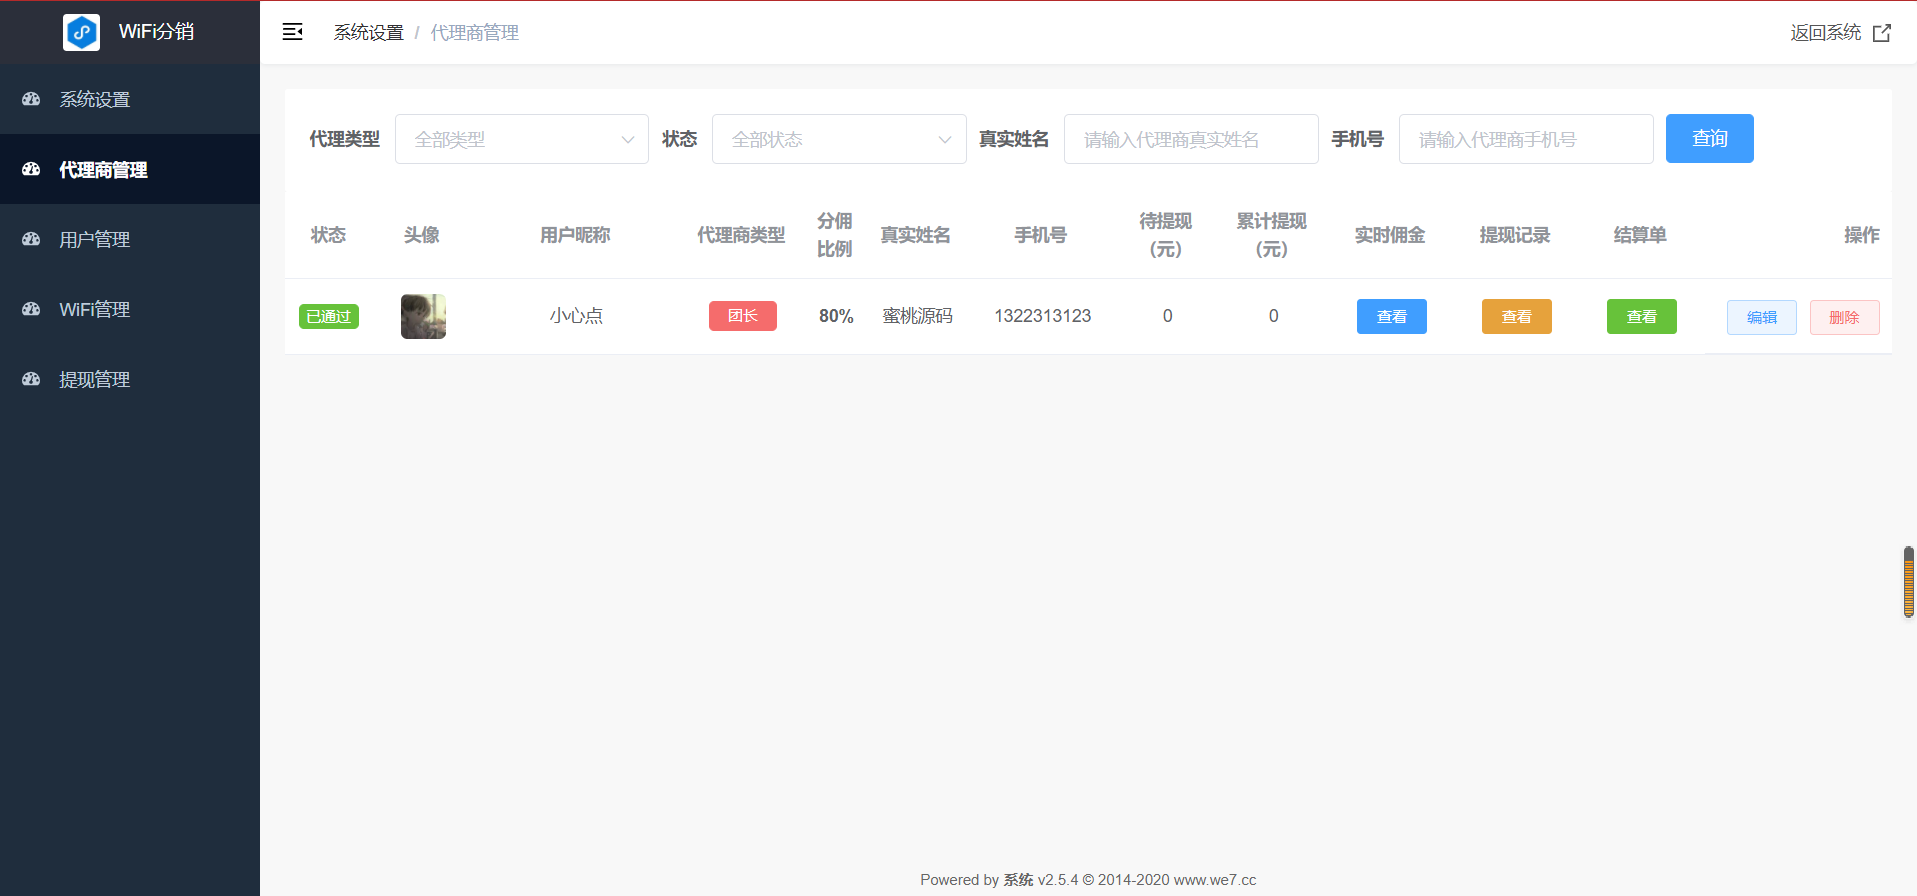The image size is (1917, 896).
Task: Click the dashboard icon next to 代理商管理
Action: (31, 169)
